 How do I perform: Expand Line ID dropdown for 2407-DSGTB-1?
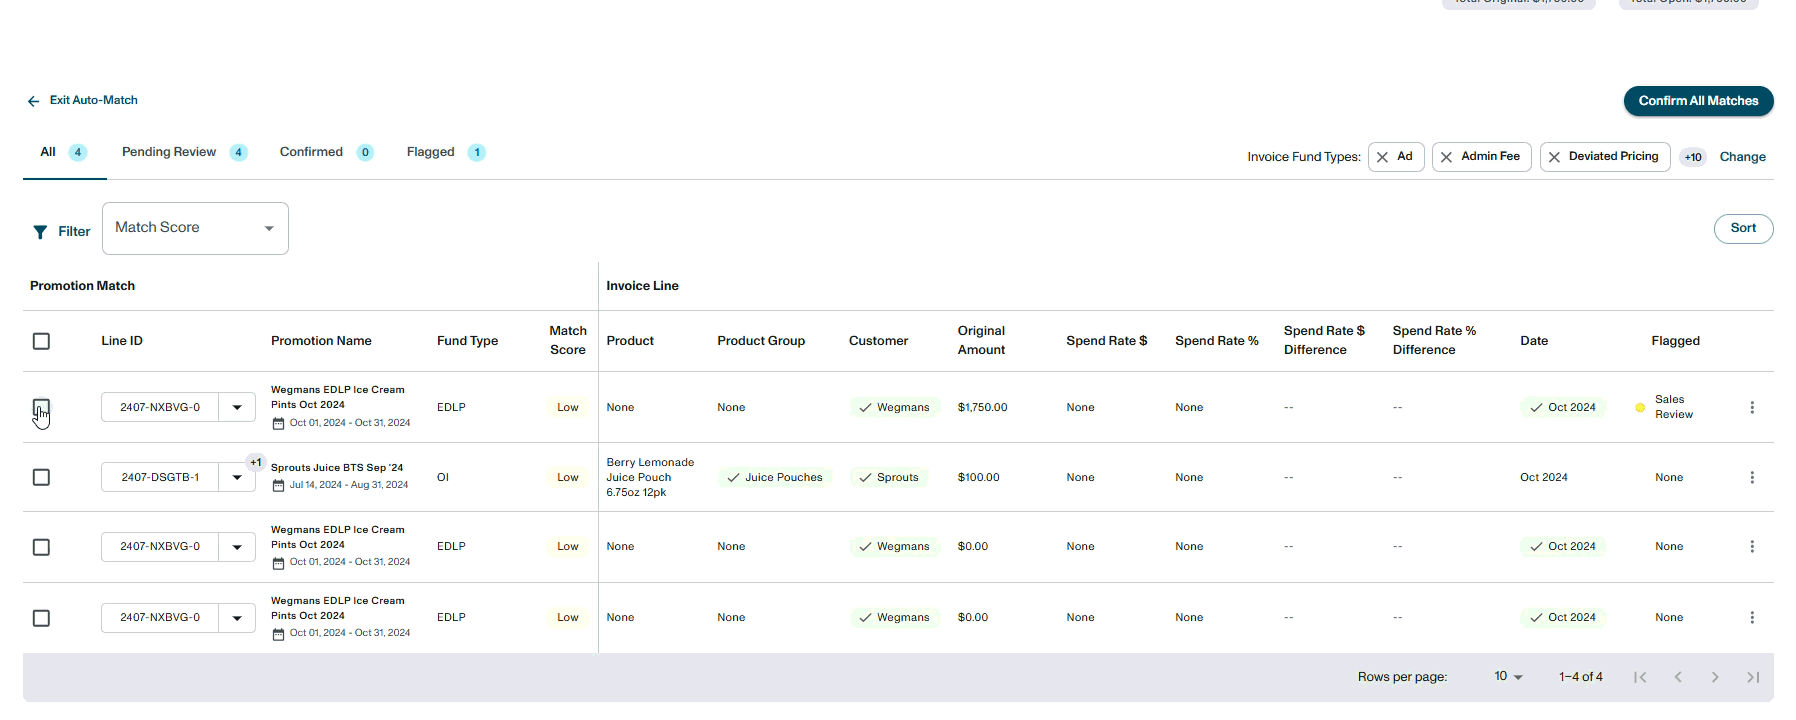(237, 477)
